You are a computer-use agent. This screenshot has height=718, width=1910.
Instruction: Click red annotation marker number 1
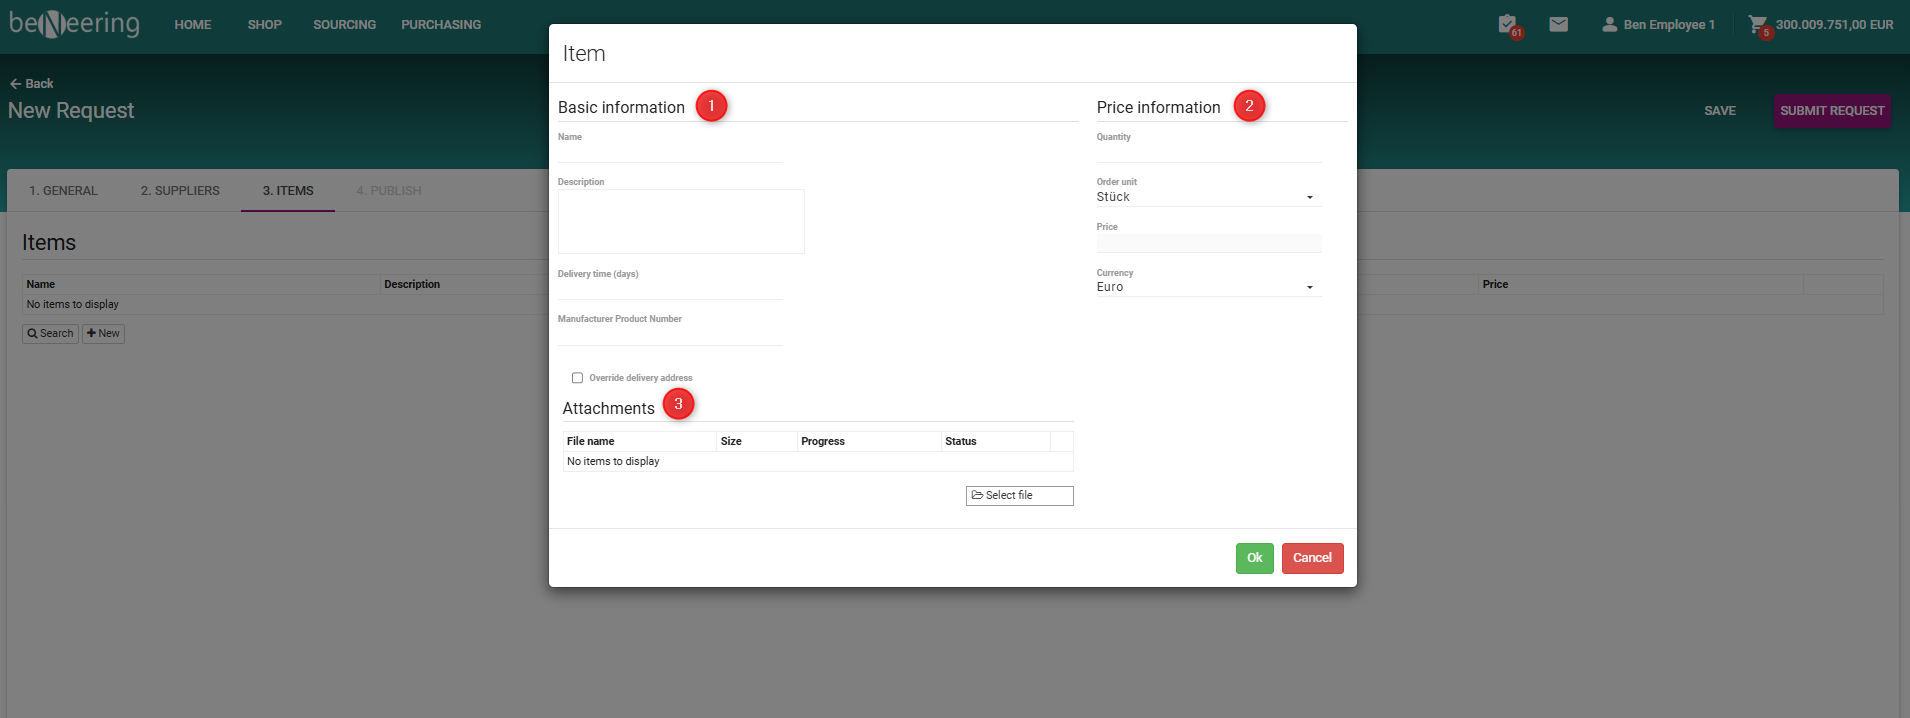[711, 106]
